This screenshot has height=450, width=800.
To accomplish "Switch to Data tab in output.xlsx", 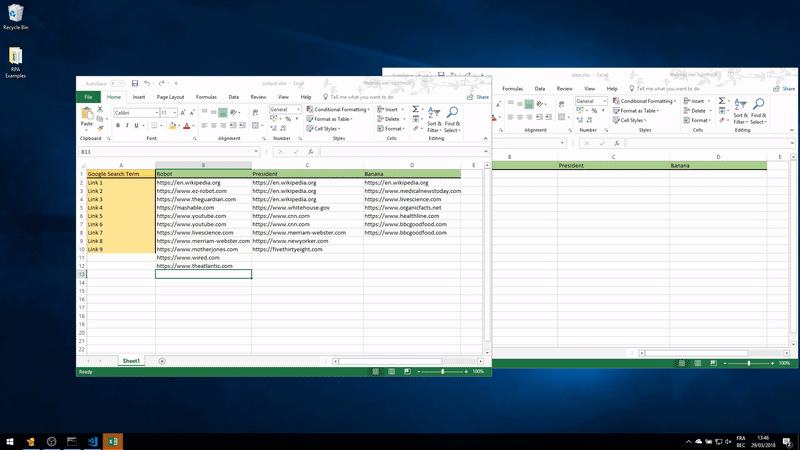I will point(234,97).
